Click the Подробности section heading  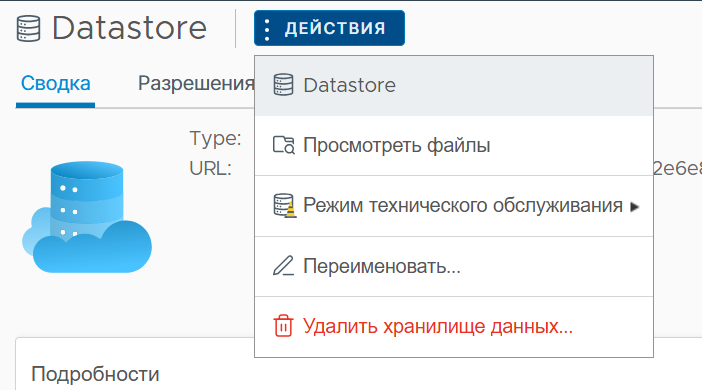pyautogui.click(x=95, y=374)
